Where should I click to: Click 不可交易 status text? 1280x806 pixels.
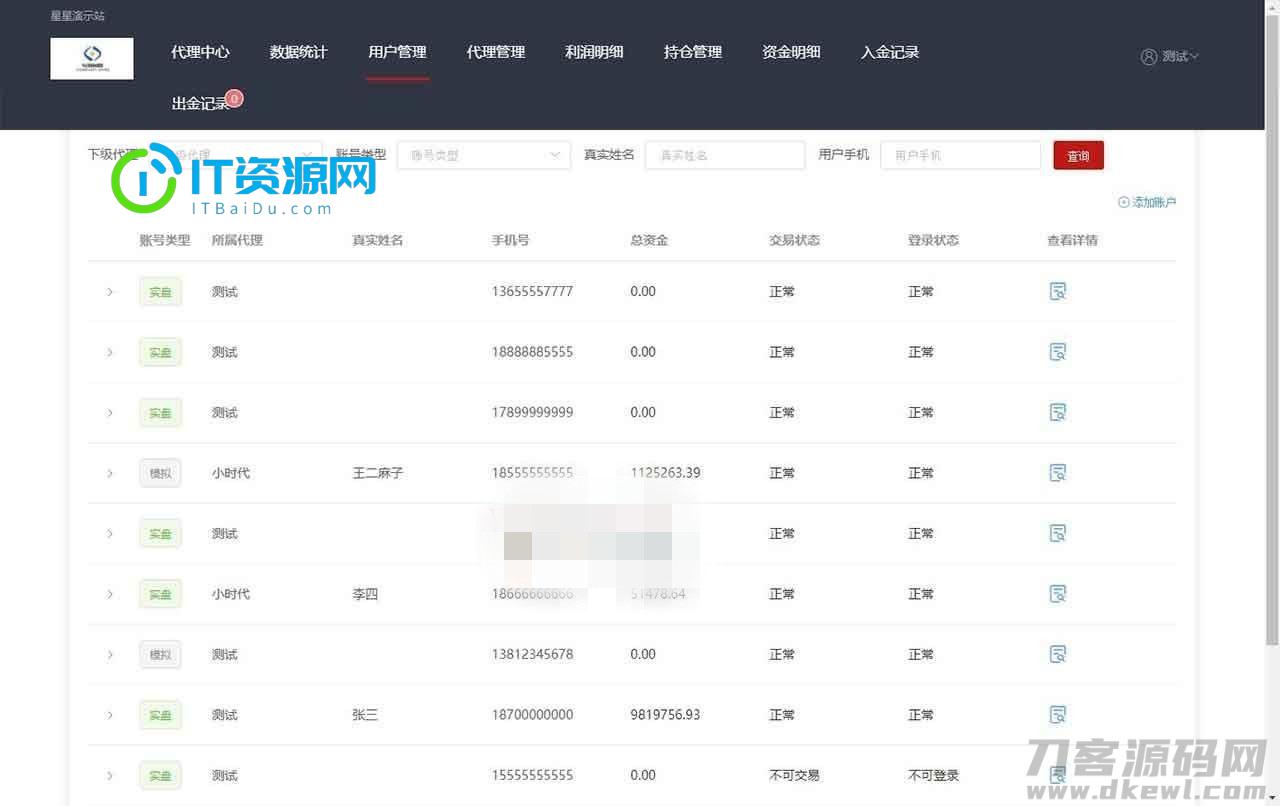pyautogui.click(x=794, y=775)
